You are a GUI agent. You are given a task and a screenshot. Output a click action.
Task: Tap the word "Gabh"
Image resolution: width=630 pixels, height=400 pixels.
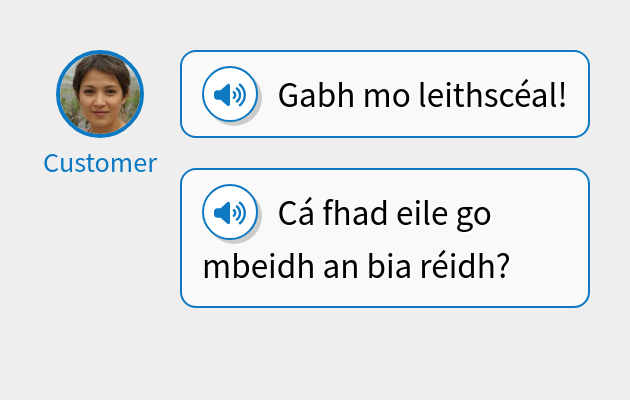click(309, 96)
